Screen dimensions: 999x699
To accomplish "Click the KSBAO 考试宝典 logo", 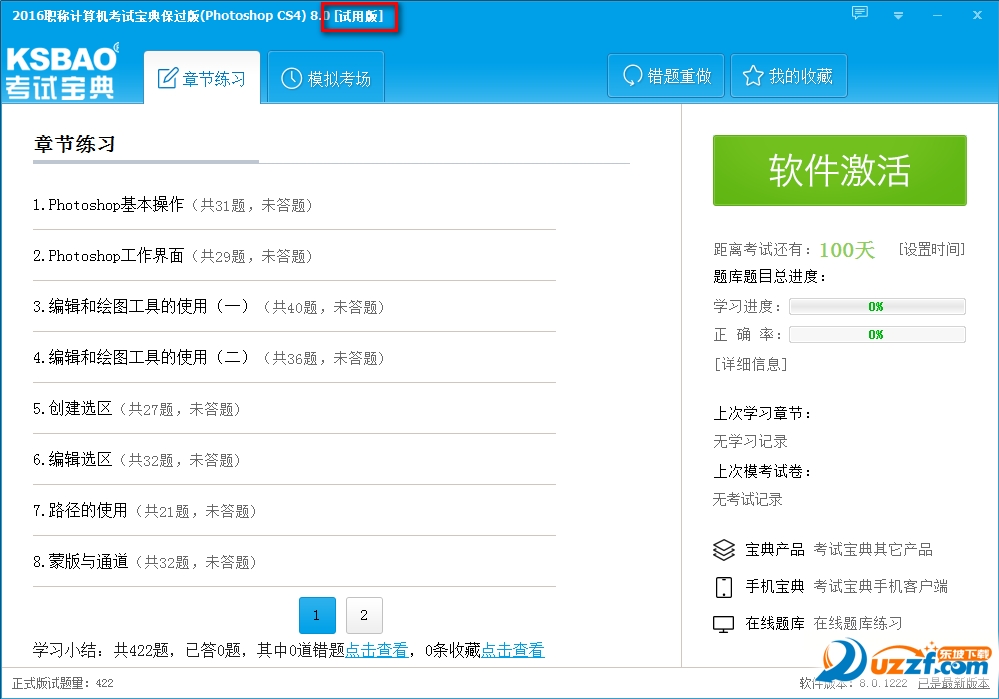I will click(62, 71).
